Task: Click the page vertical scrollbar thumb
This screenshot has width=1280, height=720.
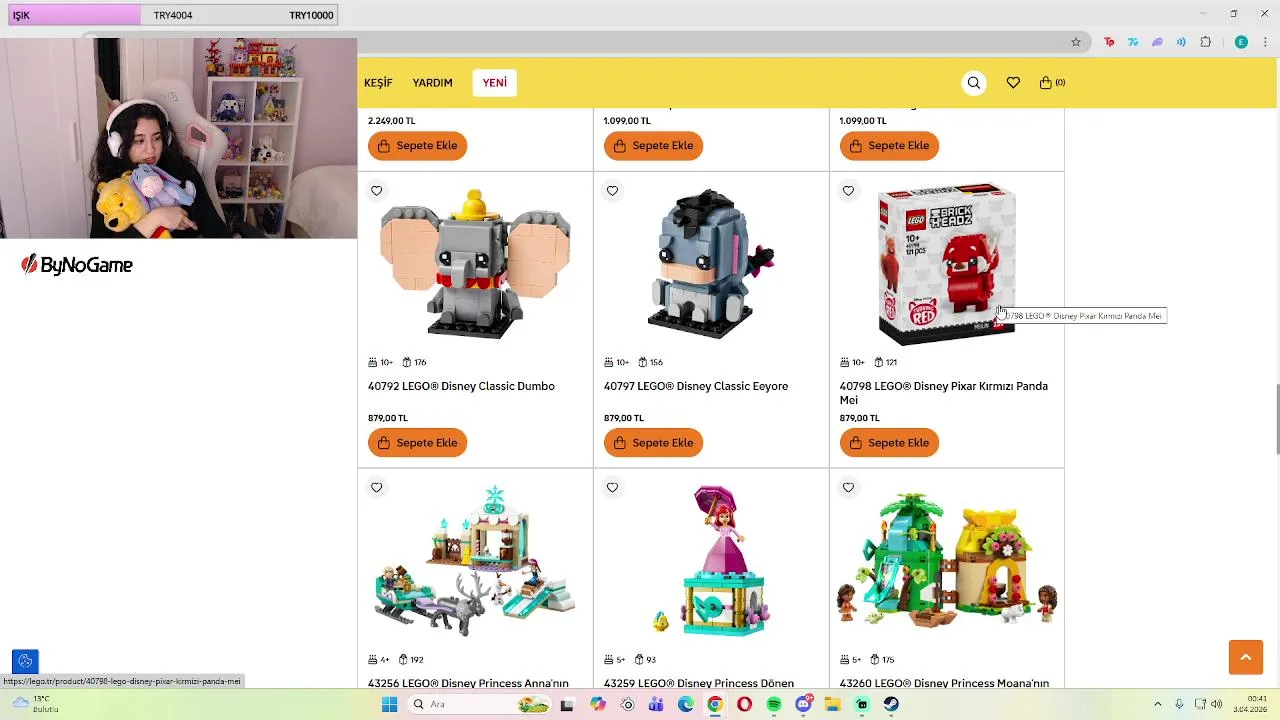Action: pyautogui.click(x=1276, y=419)
